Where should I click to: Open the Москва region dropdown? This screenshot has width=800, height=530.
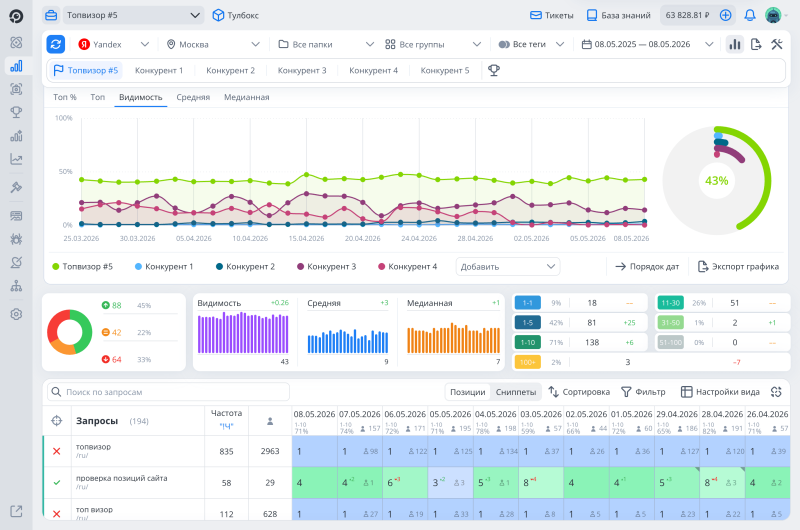click(x=213, y=44)
